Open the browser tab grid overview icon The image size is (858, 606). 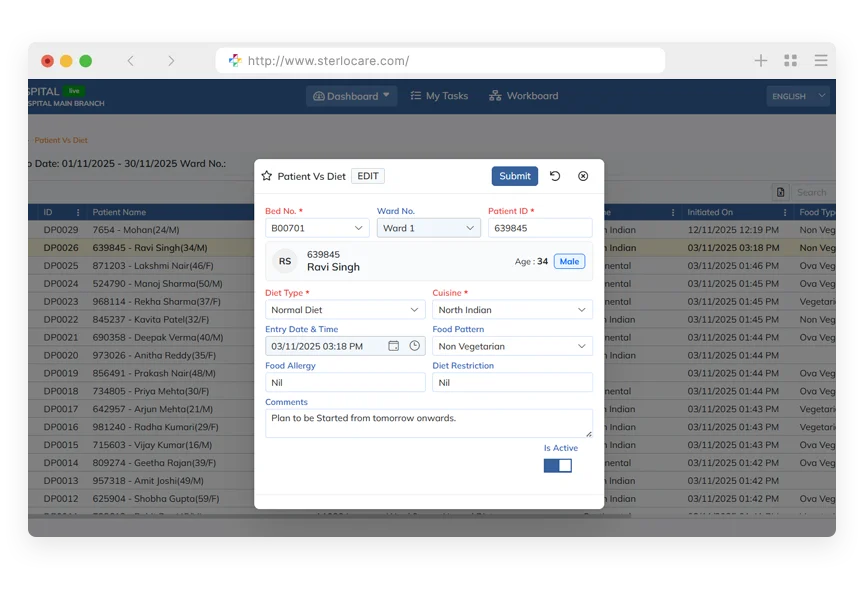click(791, 61)
